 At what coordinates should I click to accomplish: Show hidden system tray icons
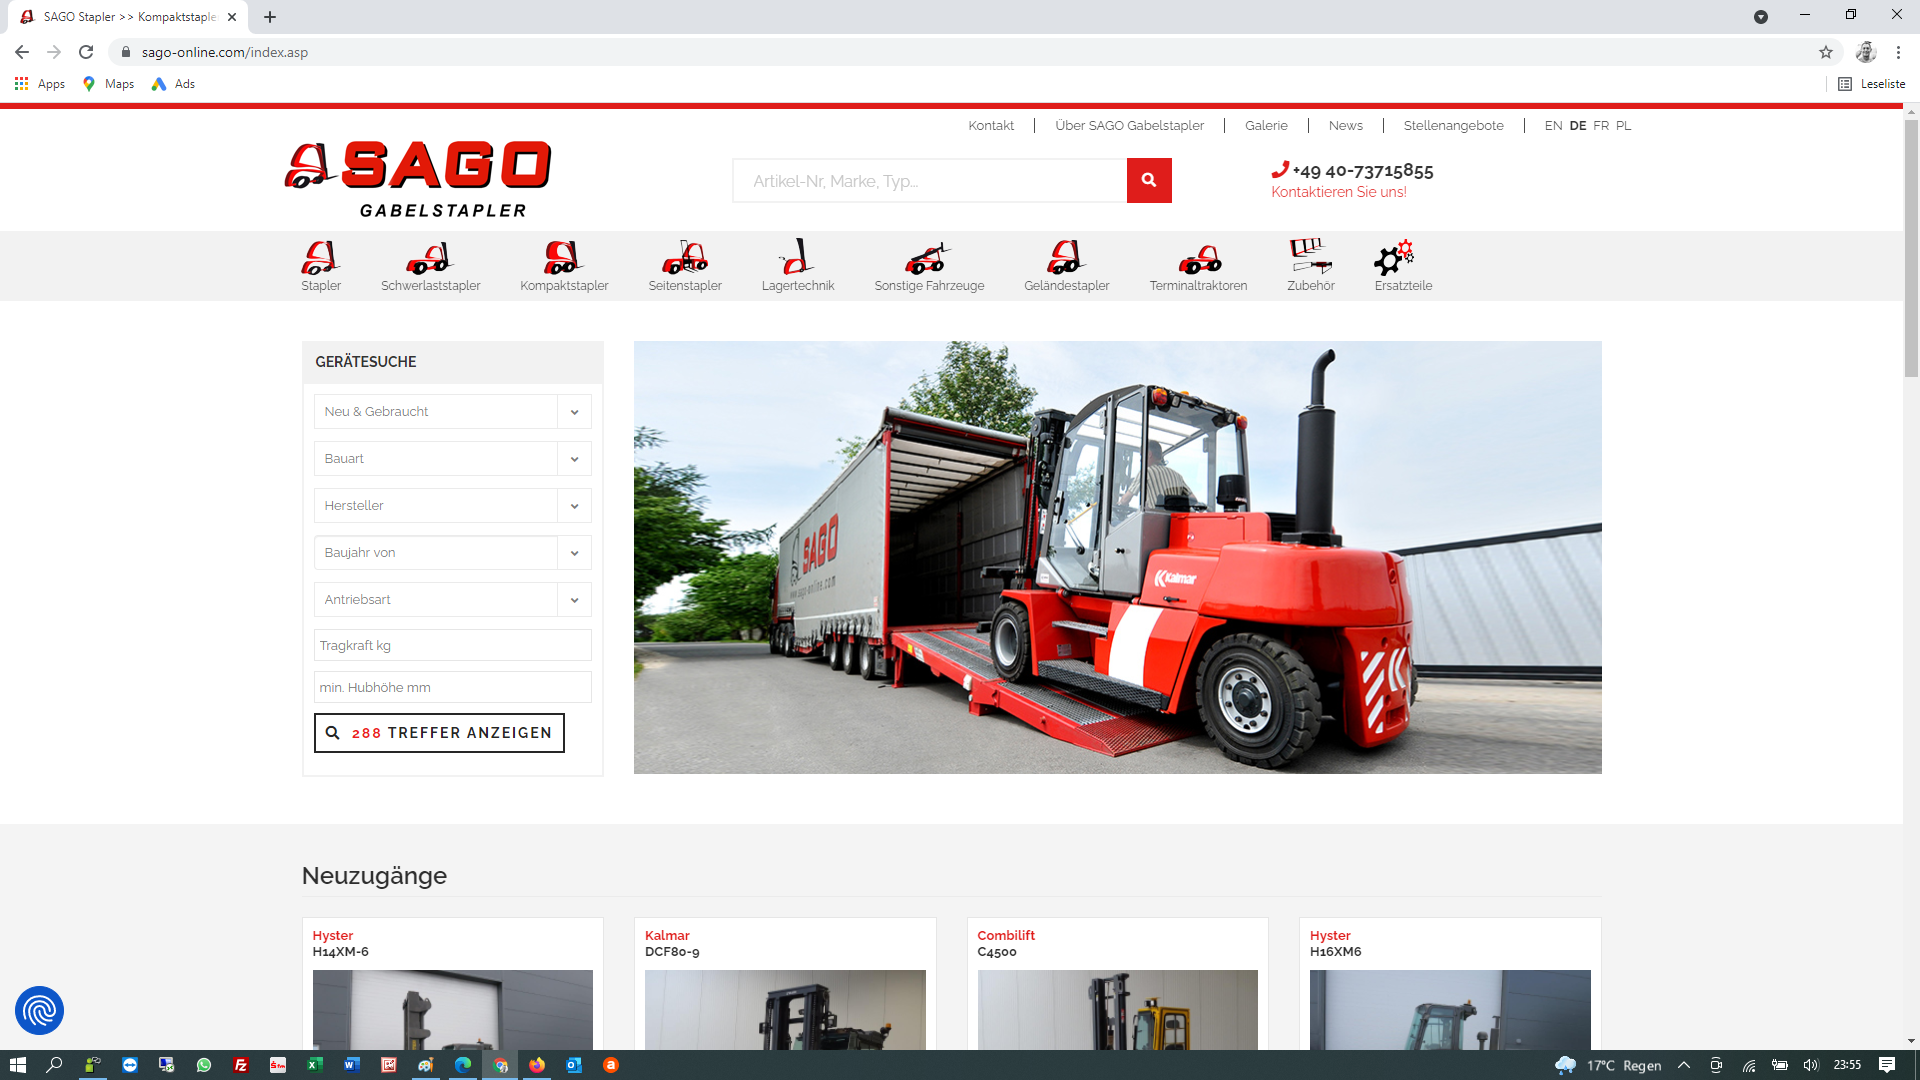pos(1684,1065)
